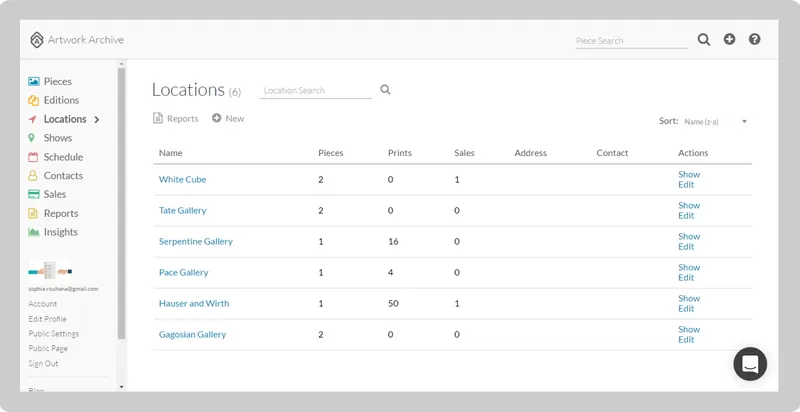Click Show for Tate Gallery
The image size is (800, 412).
(x=689, y=205)
